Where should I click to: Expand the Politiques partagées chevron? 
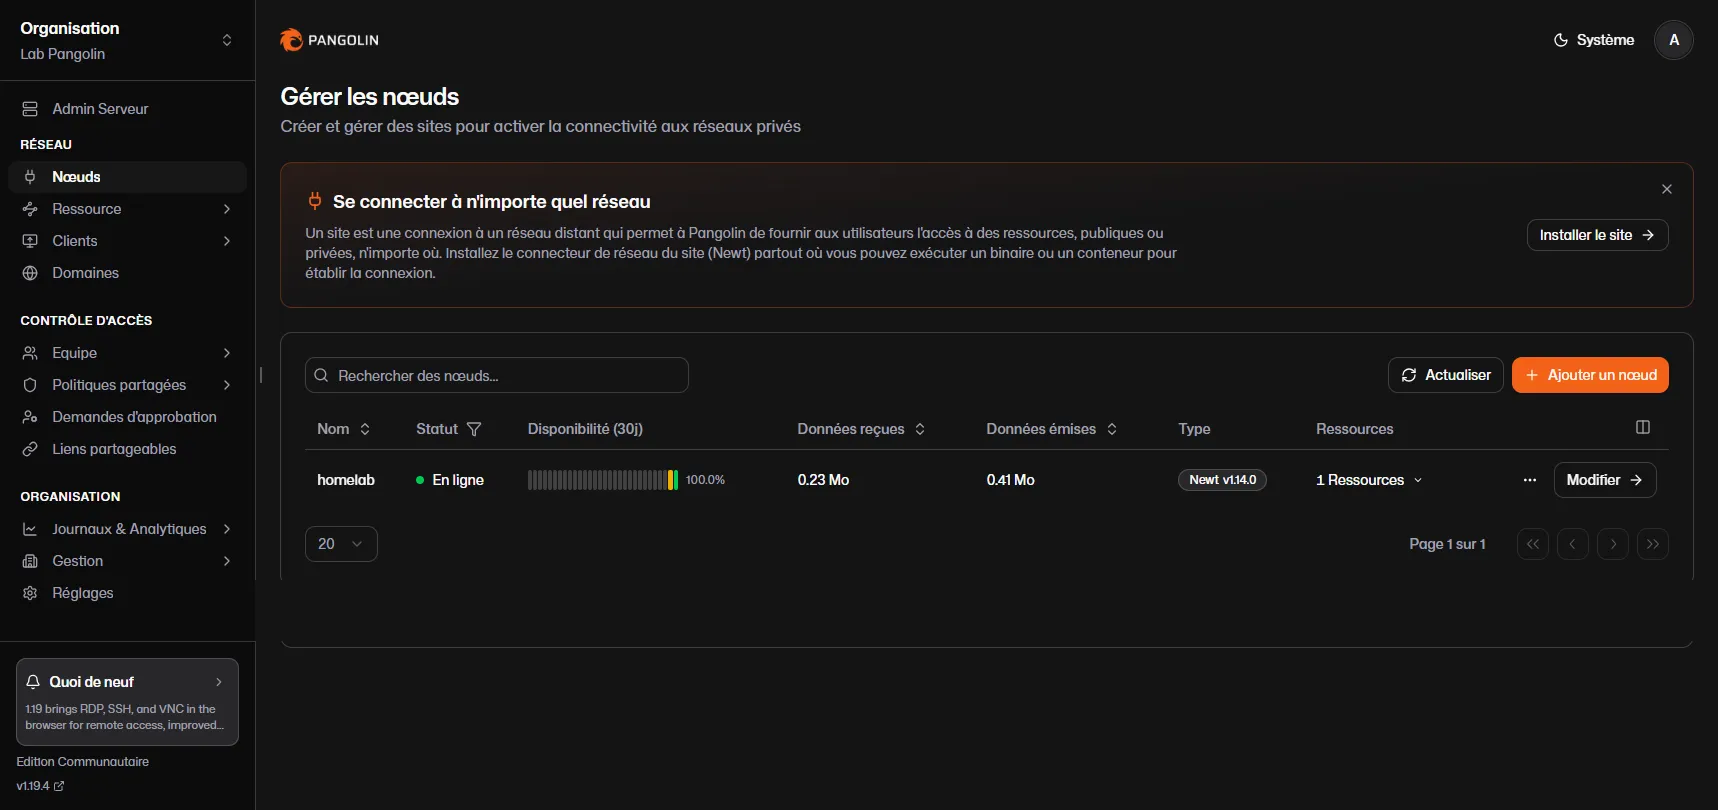[227, 385]
